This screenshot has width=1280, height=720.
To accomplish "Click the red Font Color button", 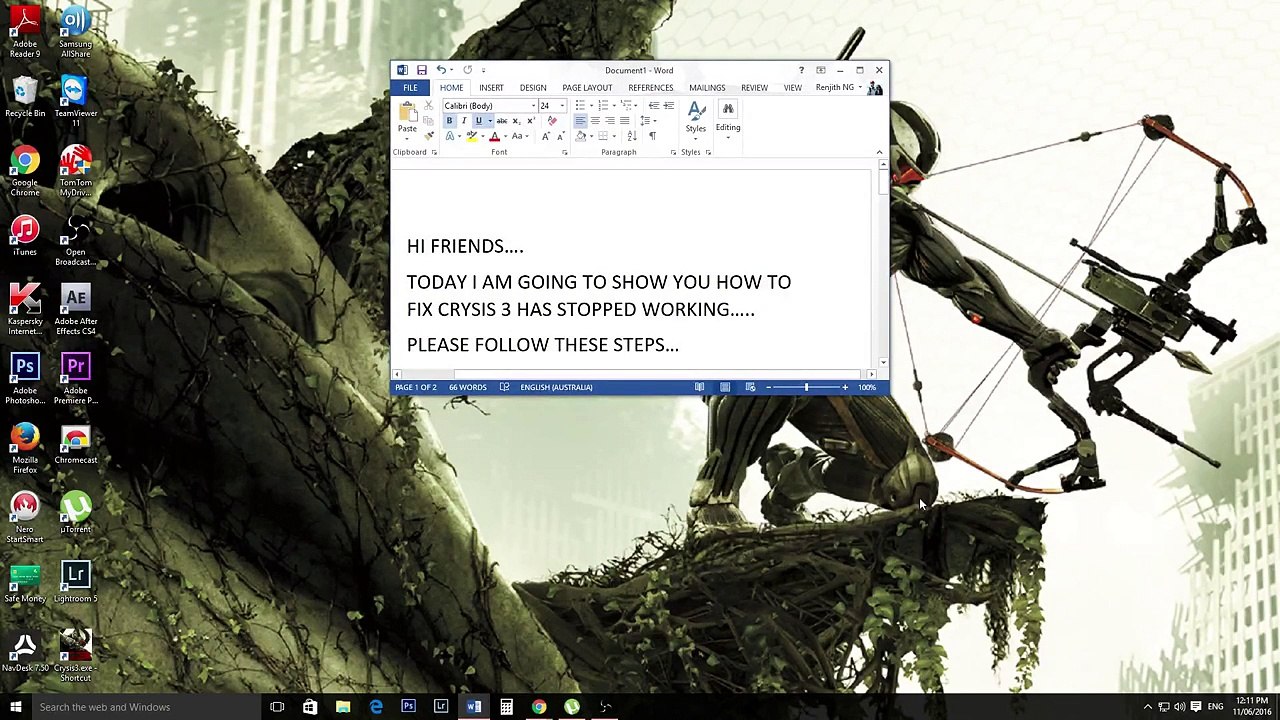I will tap(494, 136).
